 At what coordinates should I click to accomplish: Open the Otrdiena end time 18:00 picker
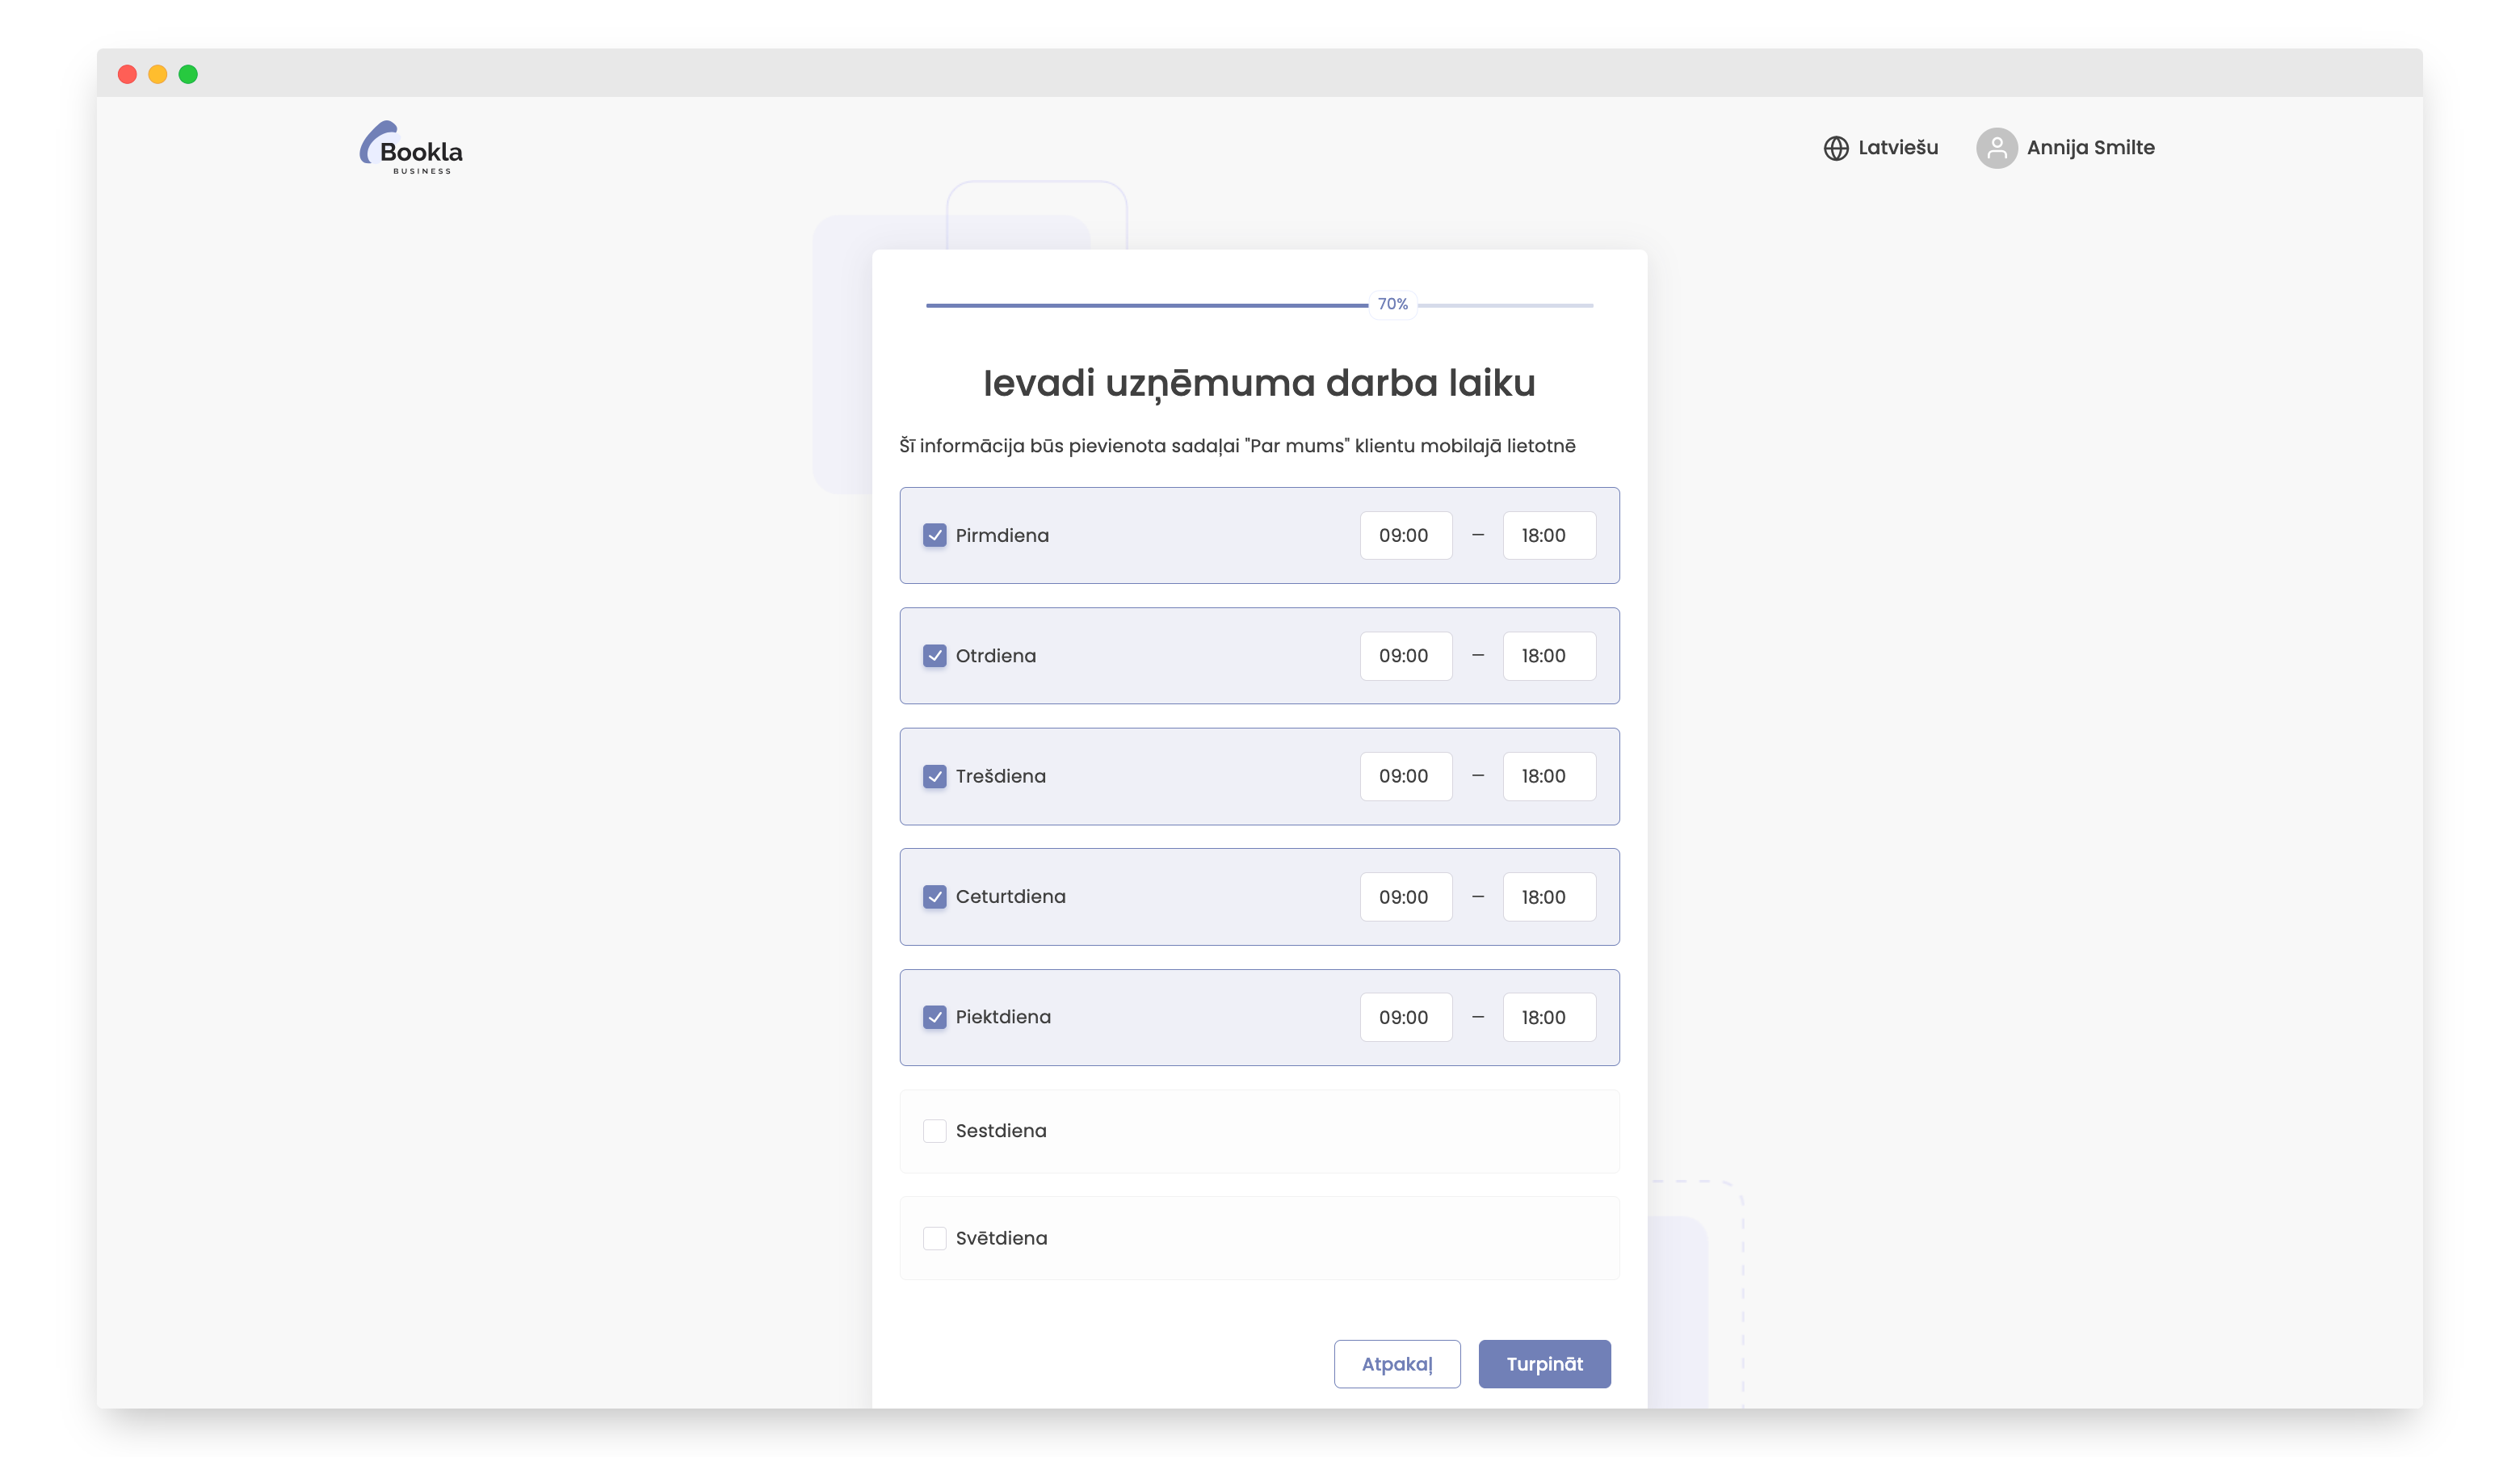pos(1548,656)
